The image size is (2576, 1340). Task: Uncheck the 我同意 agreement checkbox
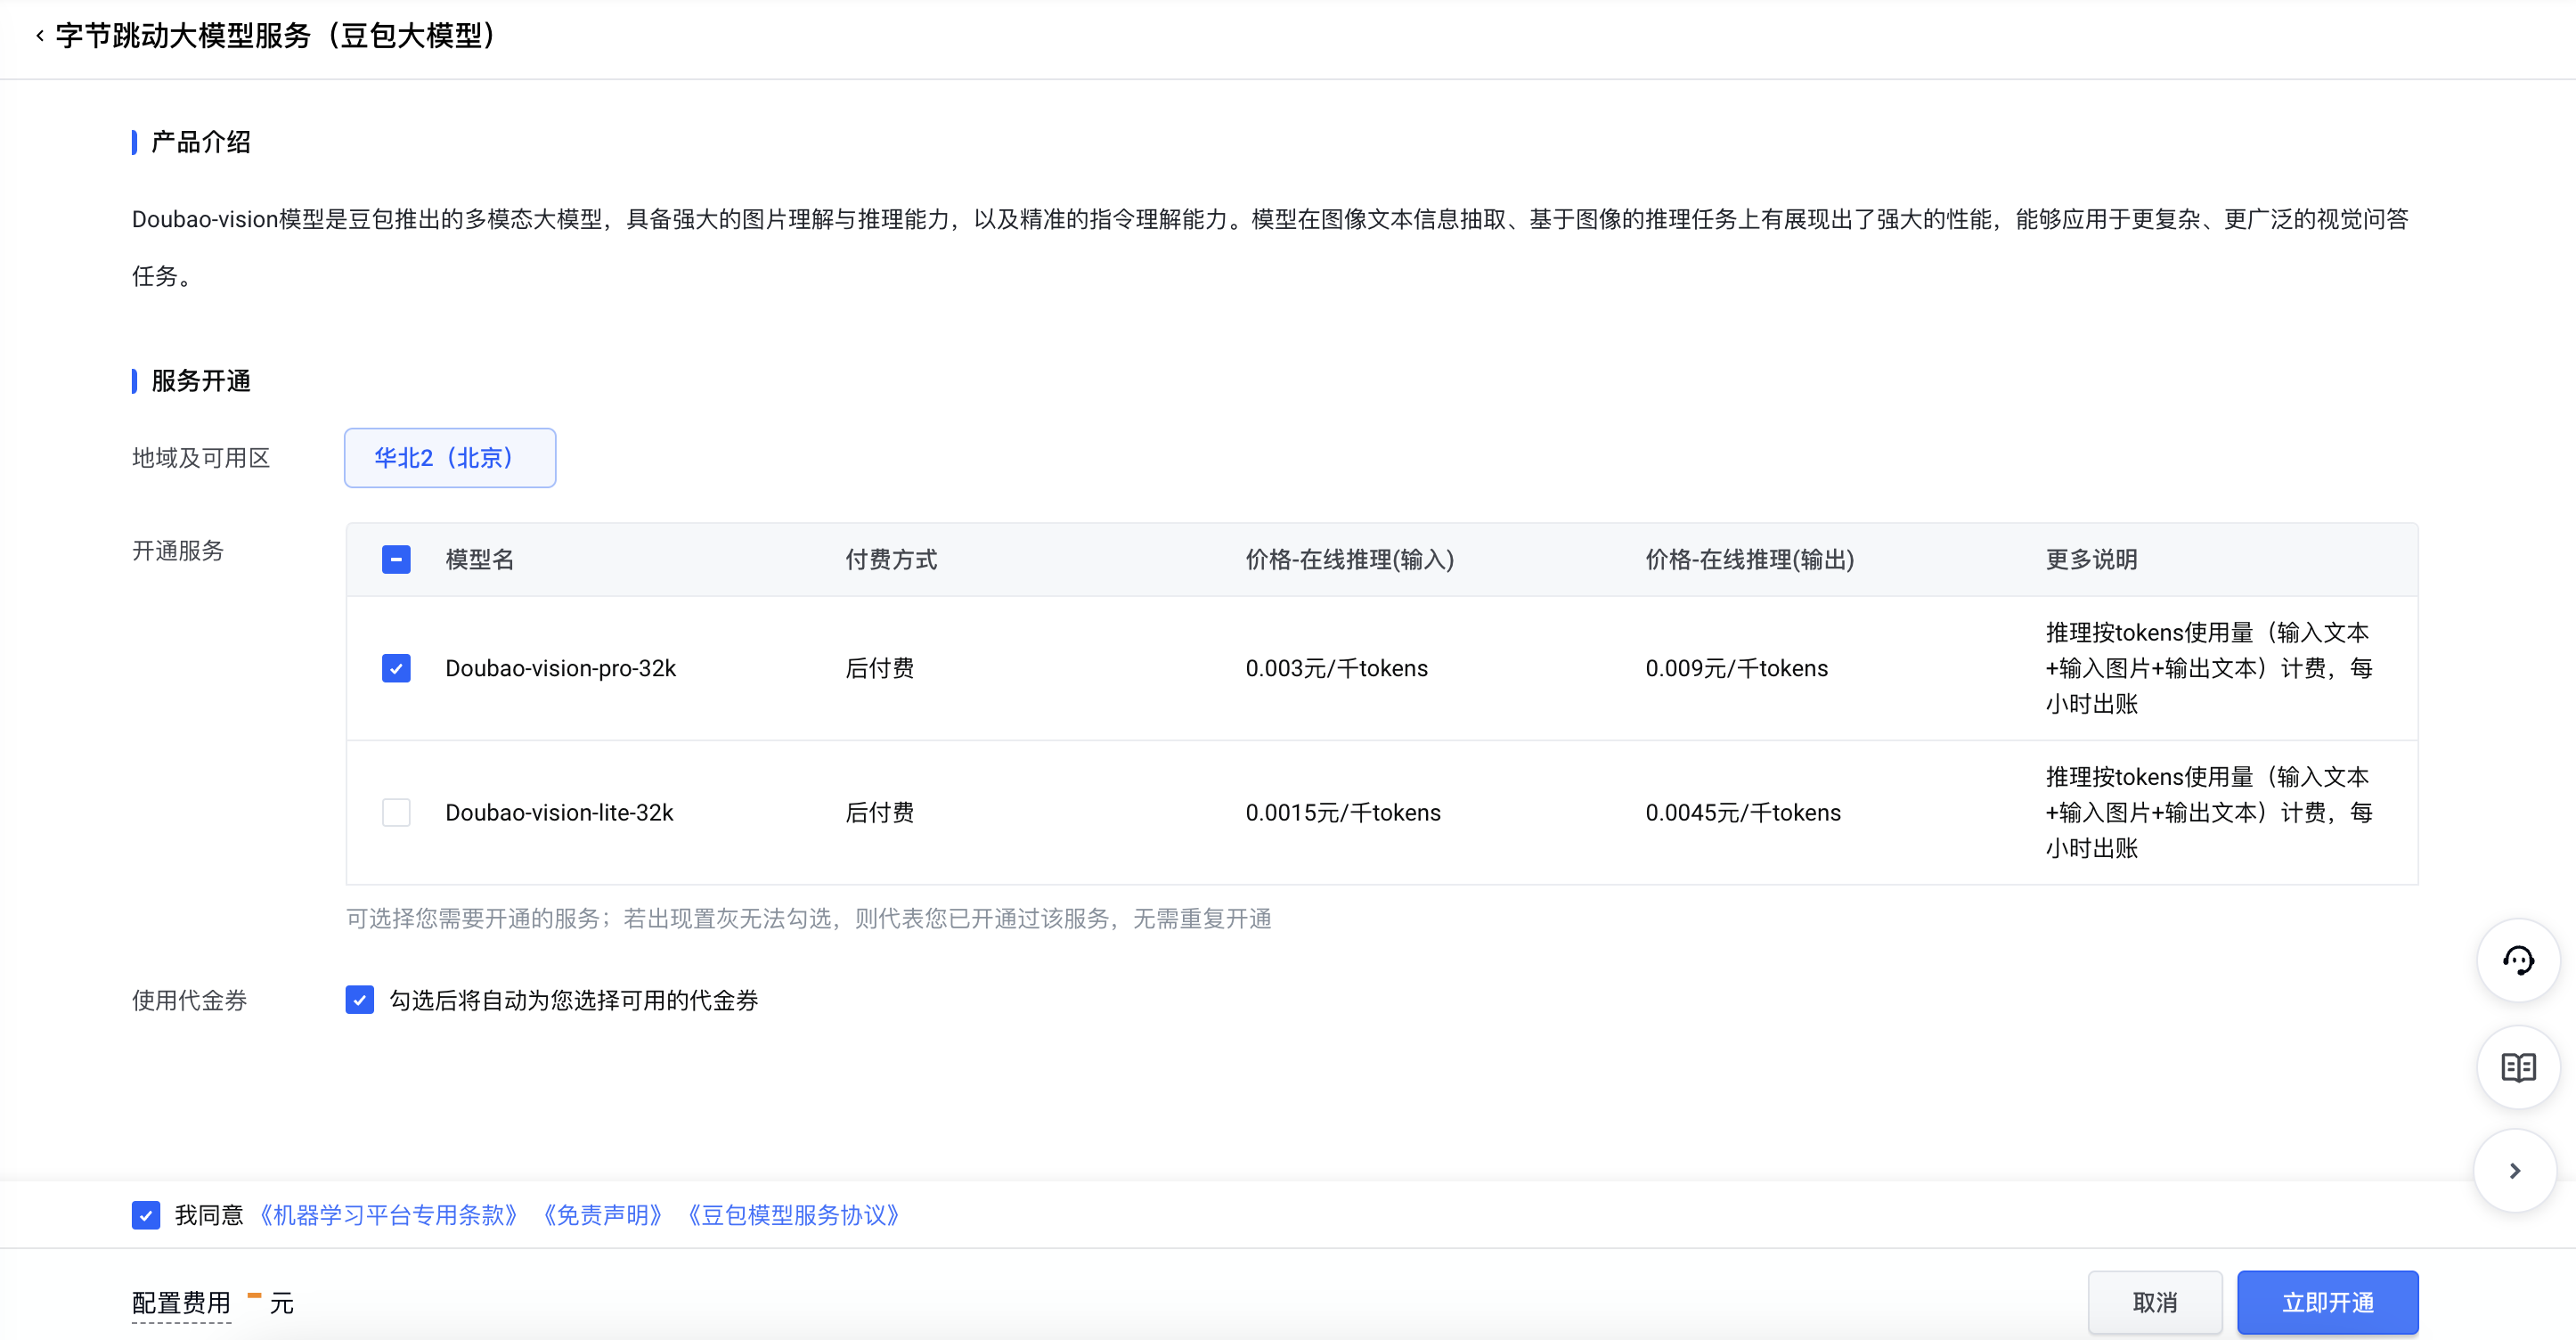pos(146,1215)
